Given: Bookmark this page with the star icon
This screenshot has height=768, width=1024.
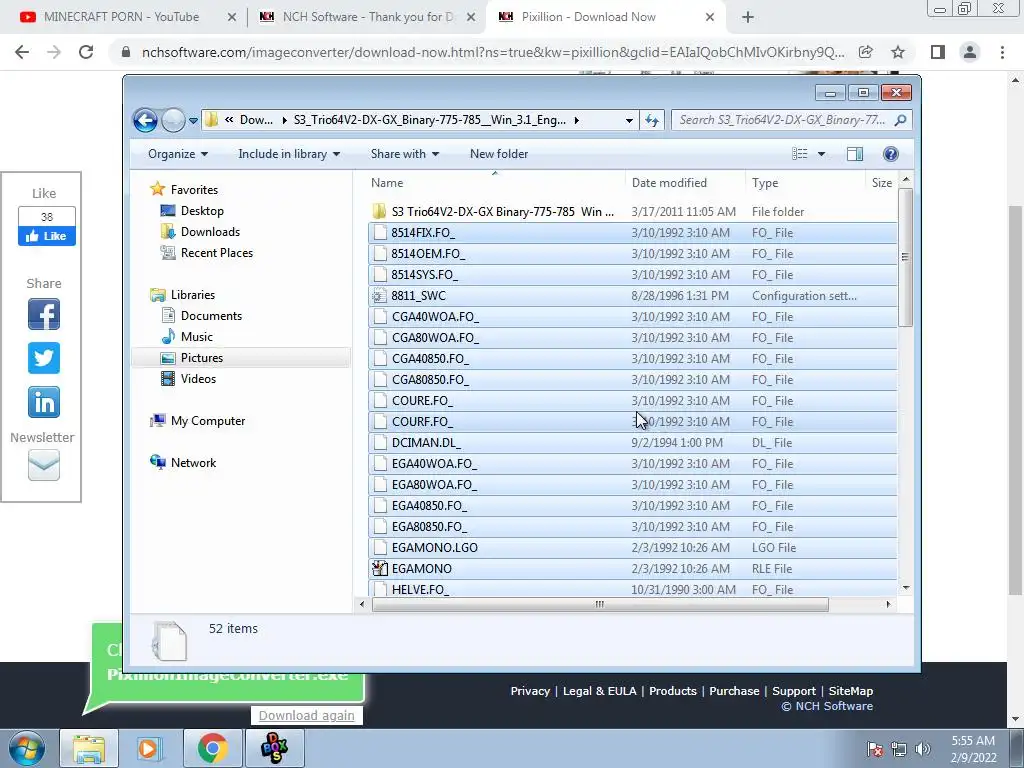Looking at the screenshot, I should [x=898, y=52].
